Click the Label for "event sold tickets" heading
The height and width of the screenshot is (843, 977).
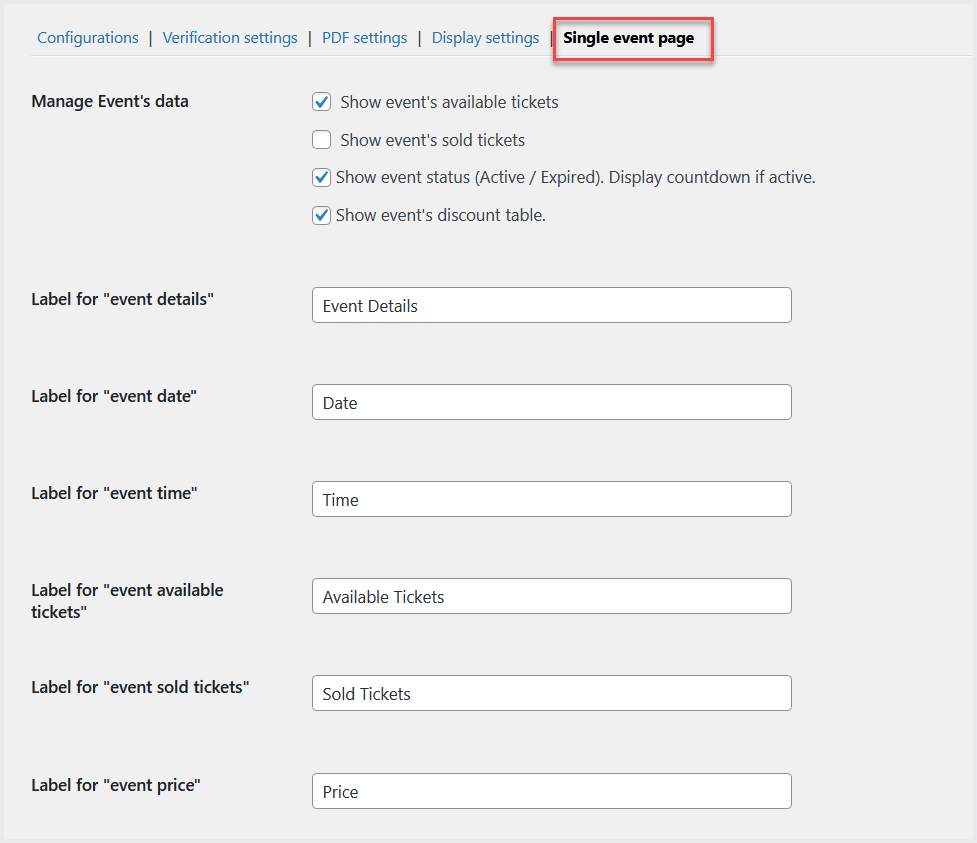[140, 687]
